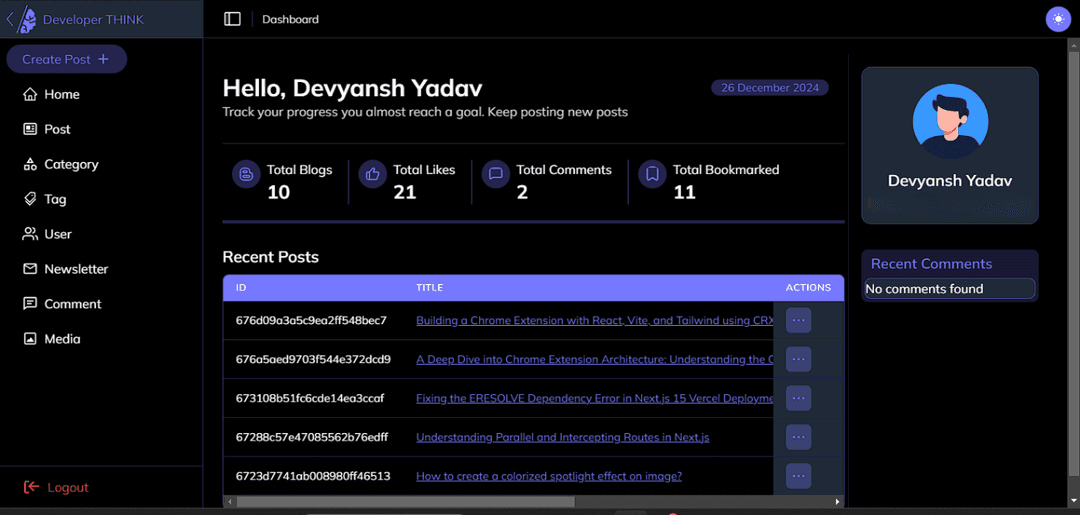Open post link A Deep Dive into Chrome Extension
Screen dimensions: 1080x515
594,359
